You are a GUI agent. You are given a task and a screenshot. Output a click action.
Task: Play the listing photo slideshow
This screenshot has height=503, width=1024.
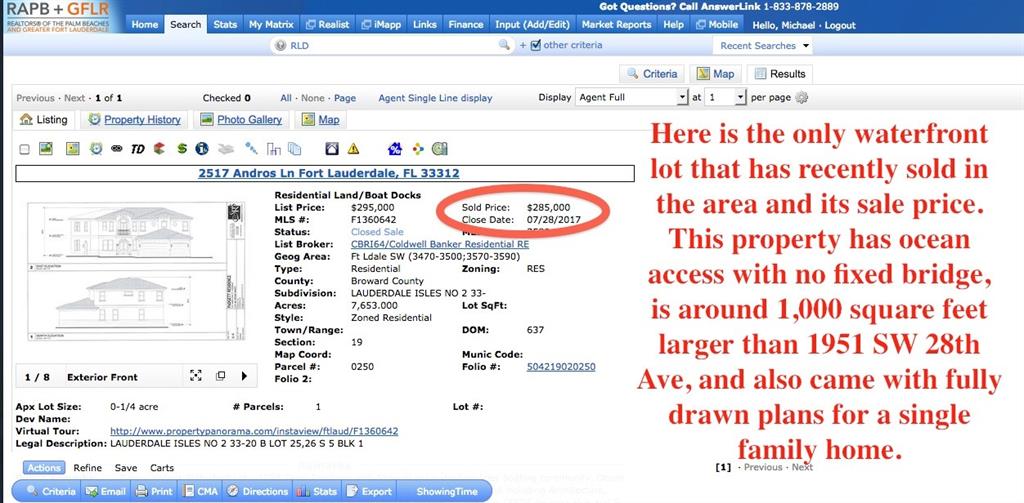tap(243, 377)
